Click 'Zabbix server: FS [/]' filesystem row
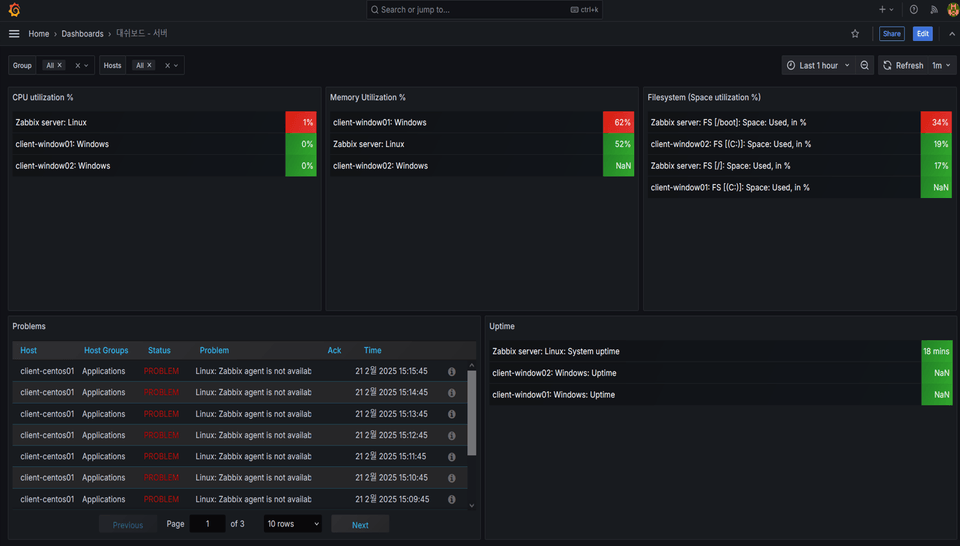This screenshot has width=960, height=546. [x=800, y=166]
